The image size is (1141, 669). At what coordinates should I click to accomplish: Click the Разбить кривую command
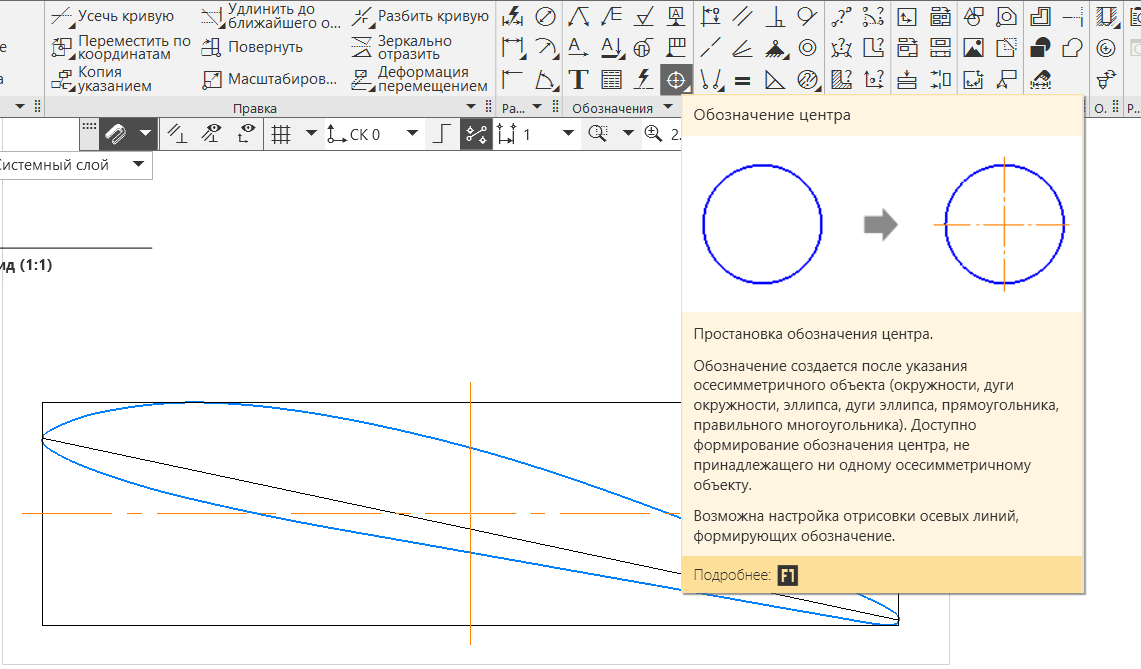click(418, 16)
